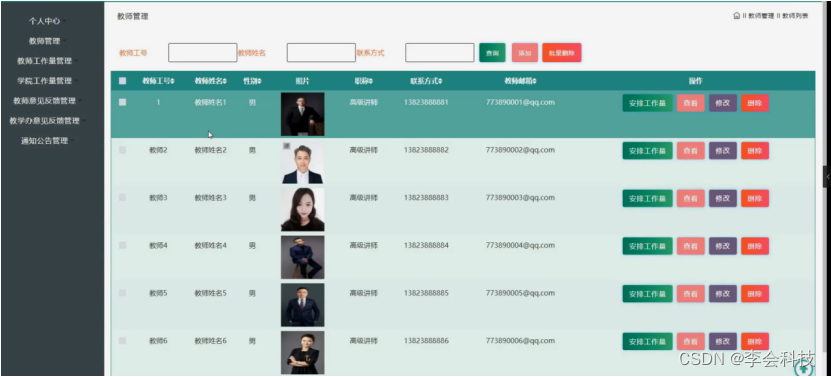Click 删除 for 教师3 row
Image resolution: width=831 pixels, height=377 pixels.
point(755,198)
